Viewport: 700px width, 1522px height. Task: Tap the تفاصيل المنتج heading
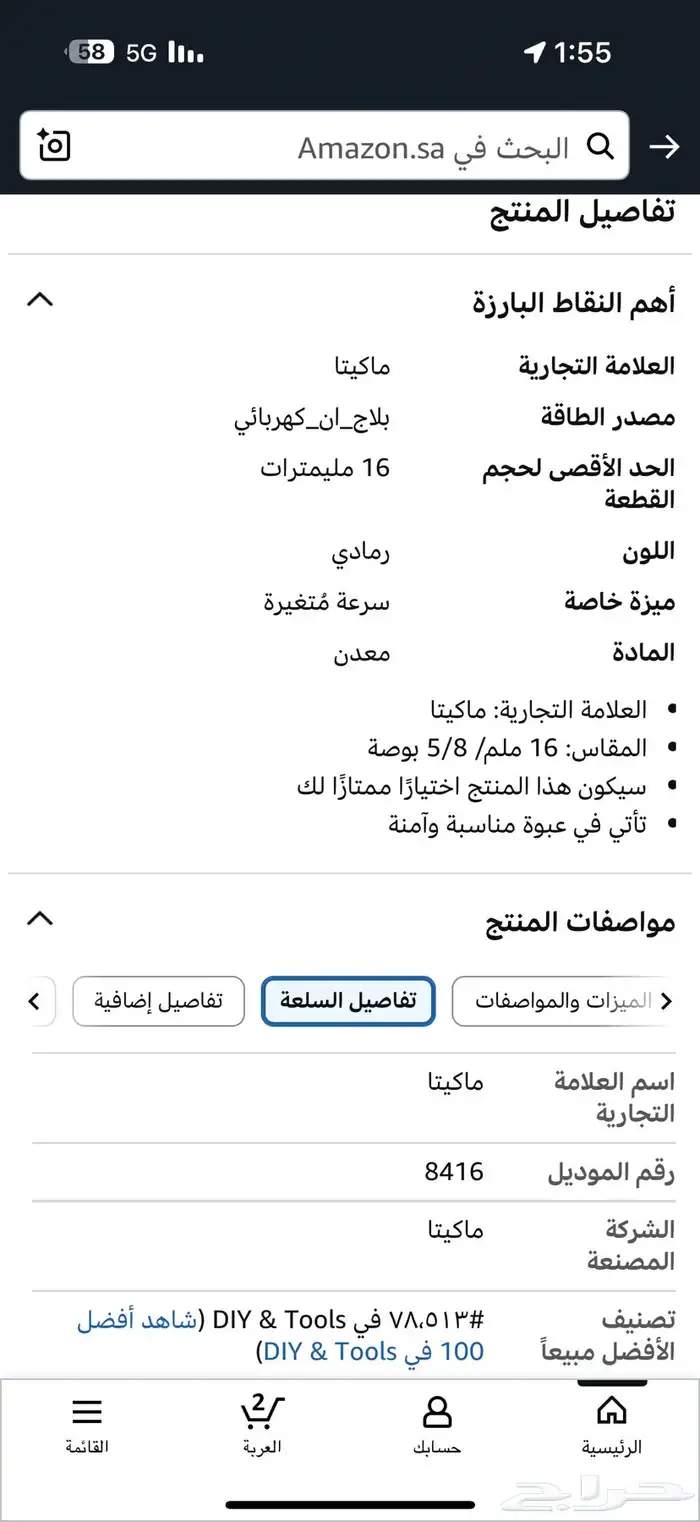[x=582, y=212]
